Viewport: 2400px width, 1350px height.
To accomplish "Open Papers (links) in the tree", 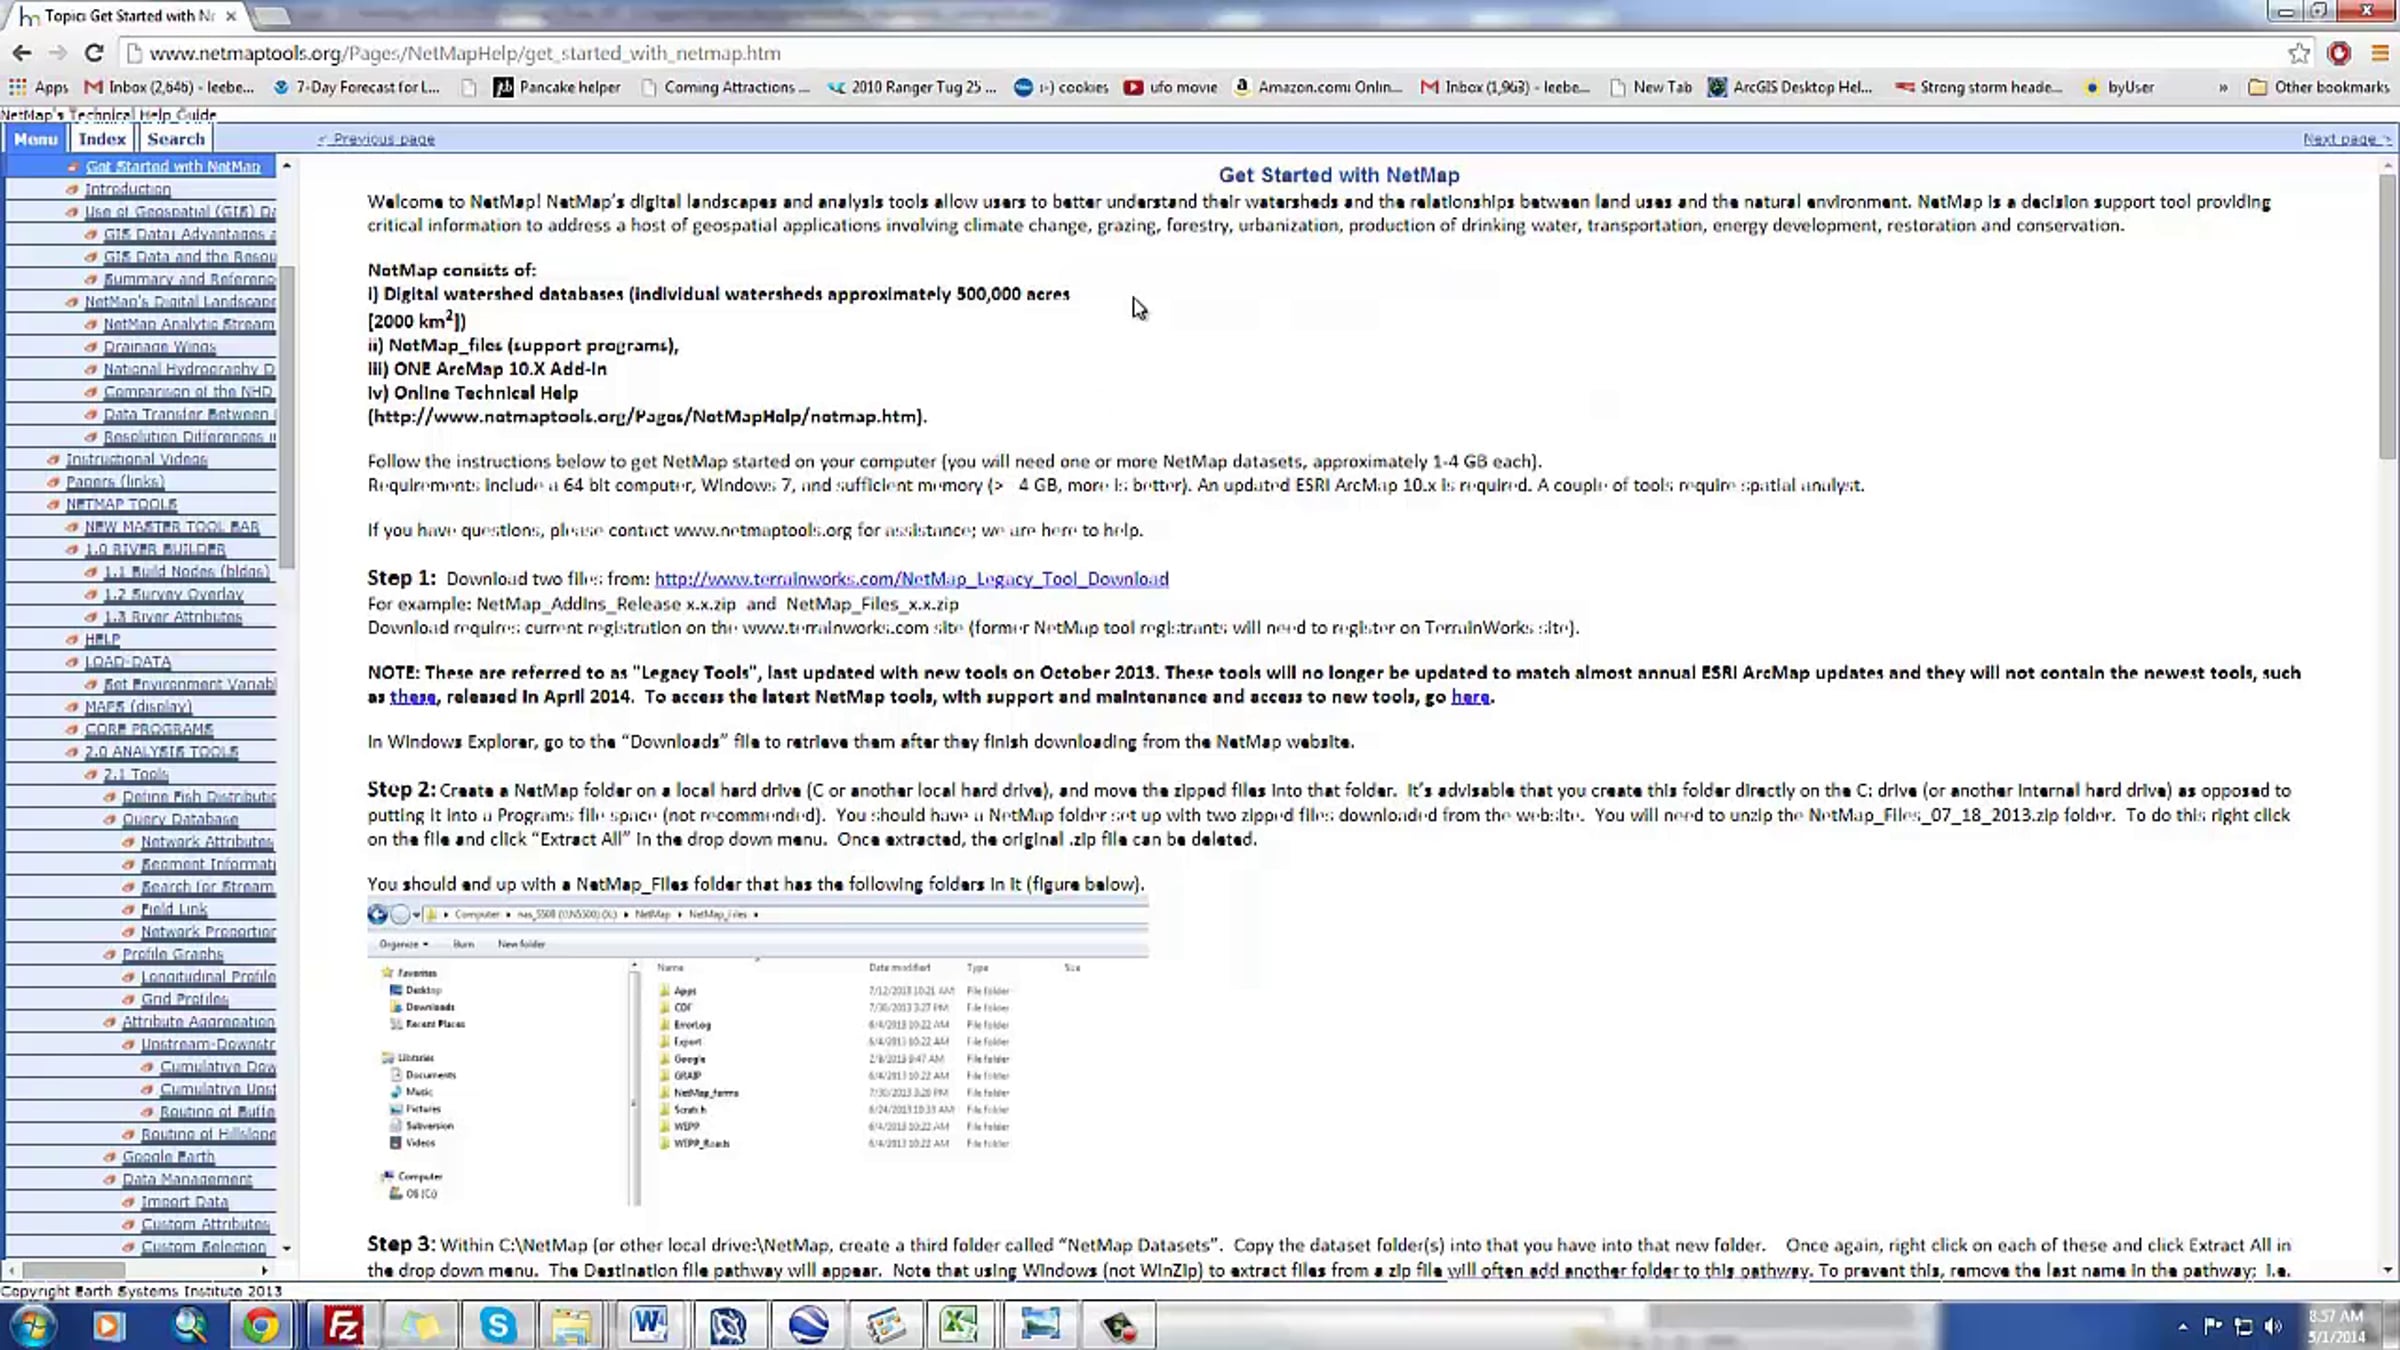I will tap(115, 482).
